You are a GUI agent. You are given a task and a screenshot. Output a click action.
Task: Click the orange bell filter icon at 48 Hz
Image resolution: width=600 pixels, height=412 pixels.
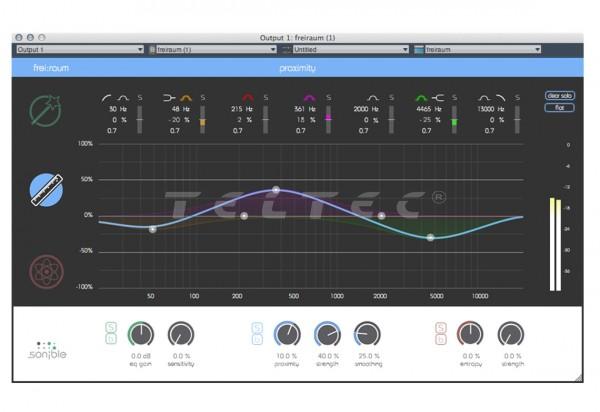point(186,97)
